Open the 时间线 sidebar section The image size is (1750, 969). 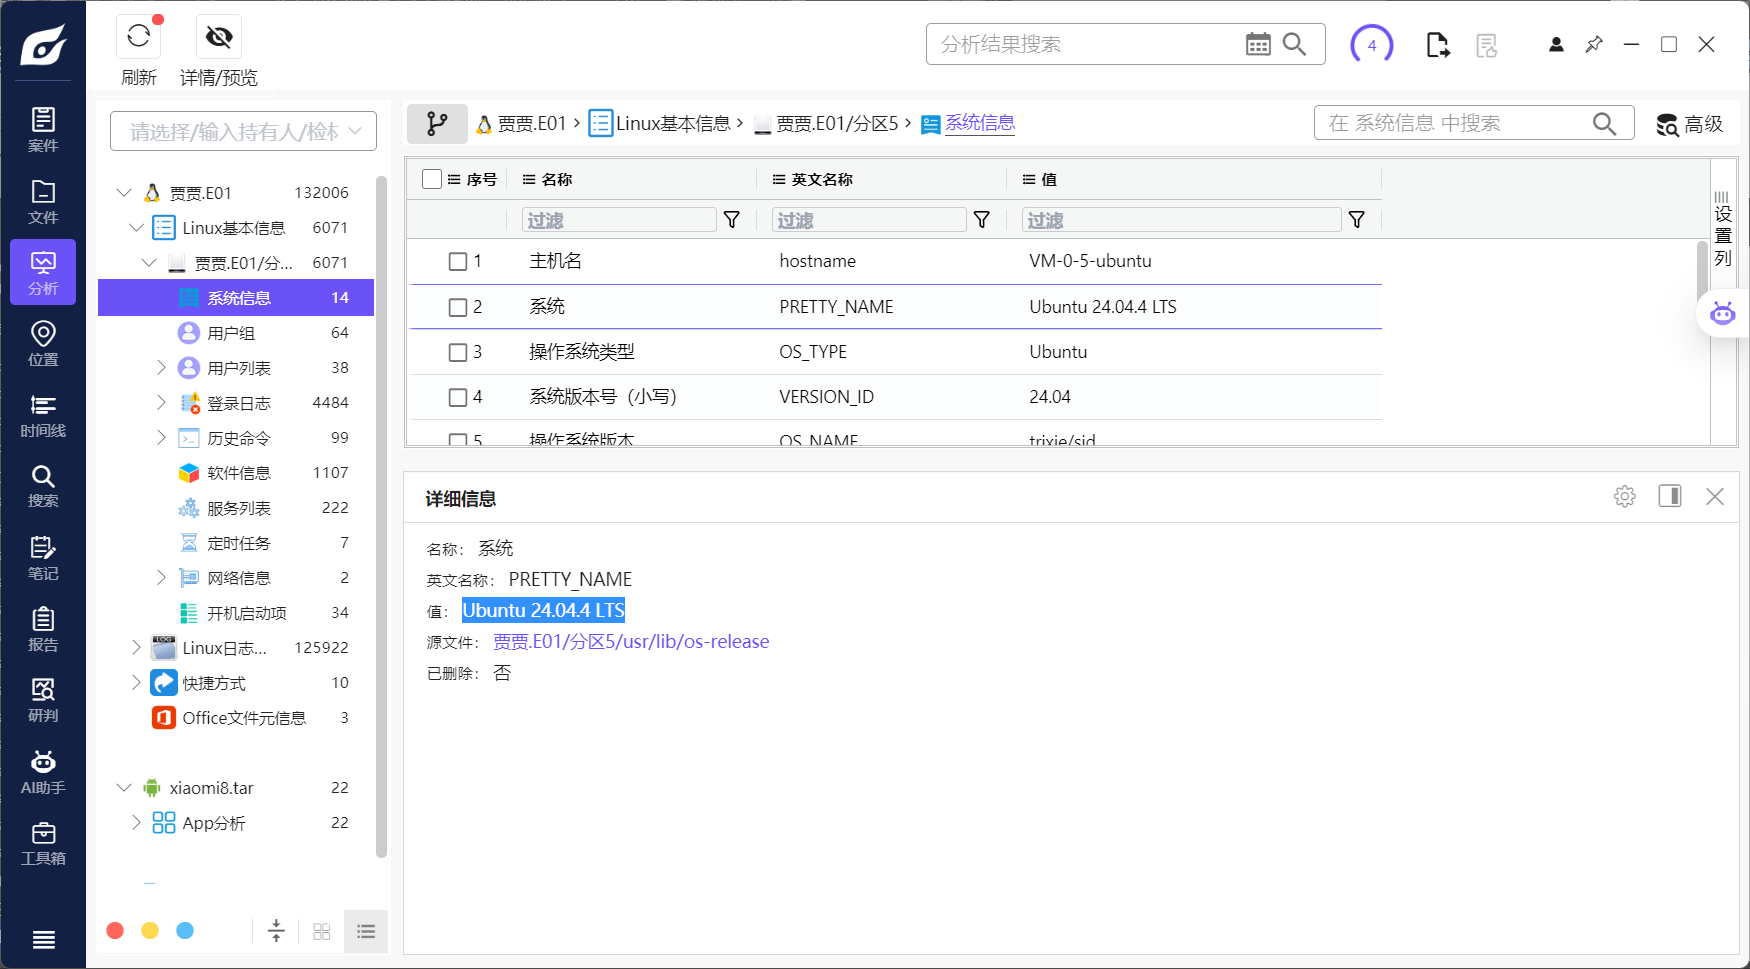[43, 415]
